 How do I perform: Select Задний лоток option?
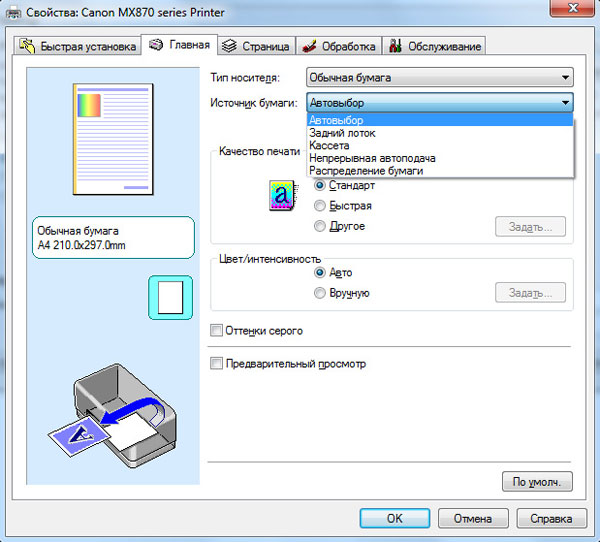coord(440,133)
